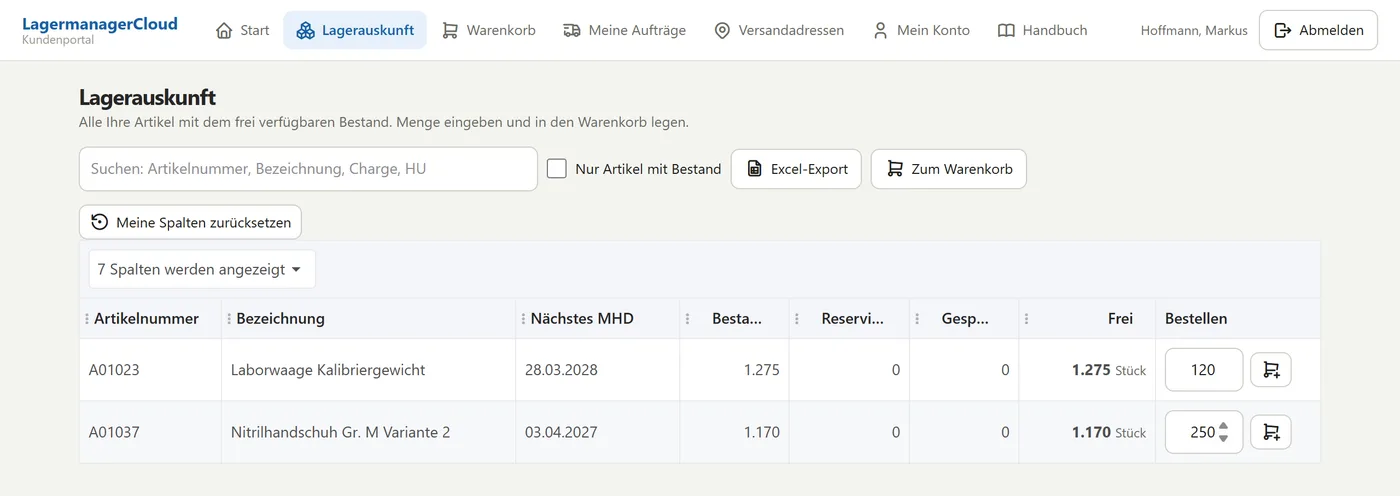The image size is (1400, 496).
Task: Click the Nächstes MHD column handle dots
Action: tap(524, 319)
